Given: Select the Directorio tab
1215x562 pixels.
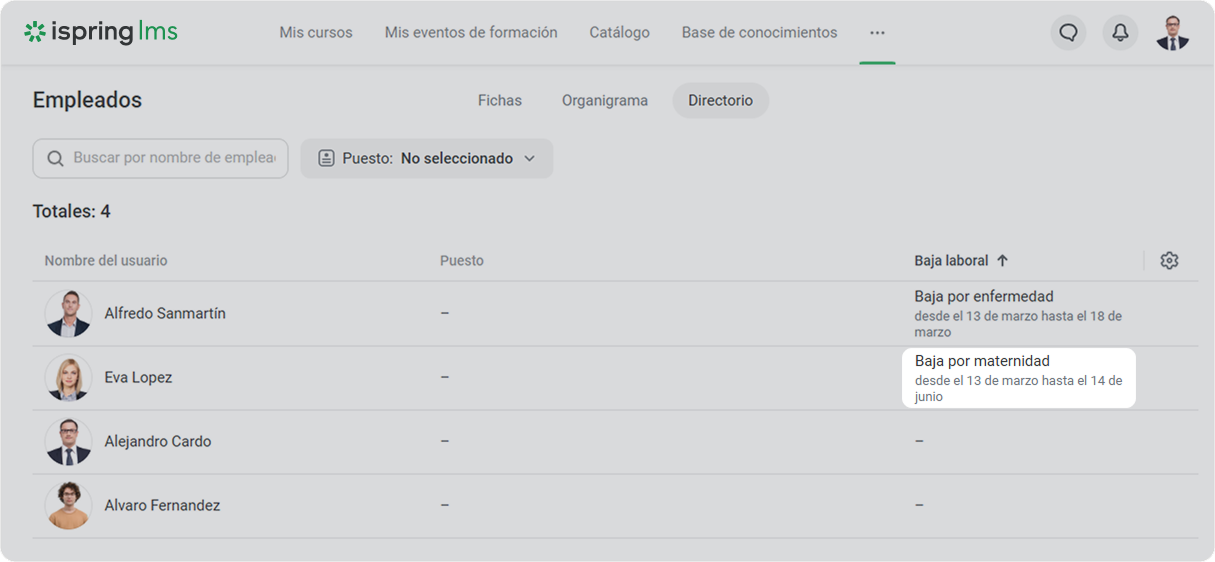Looking at the screenshot, I should coord(720,100).
